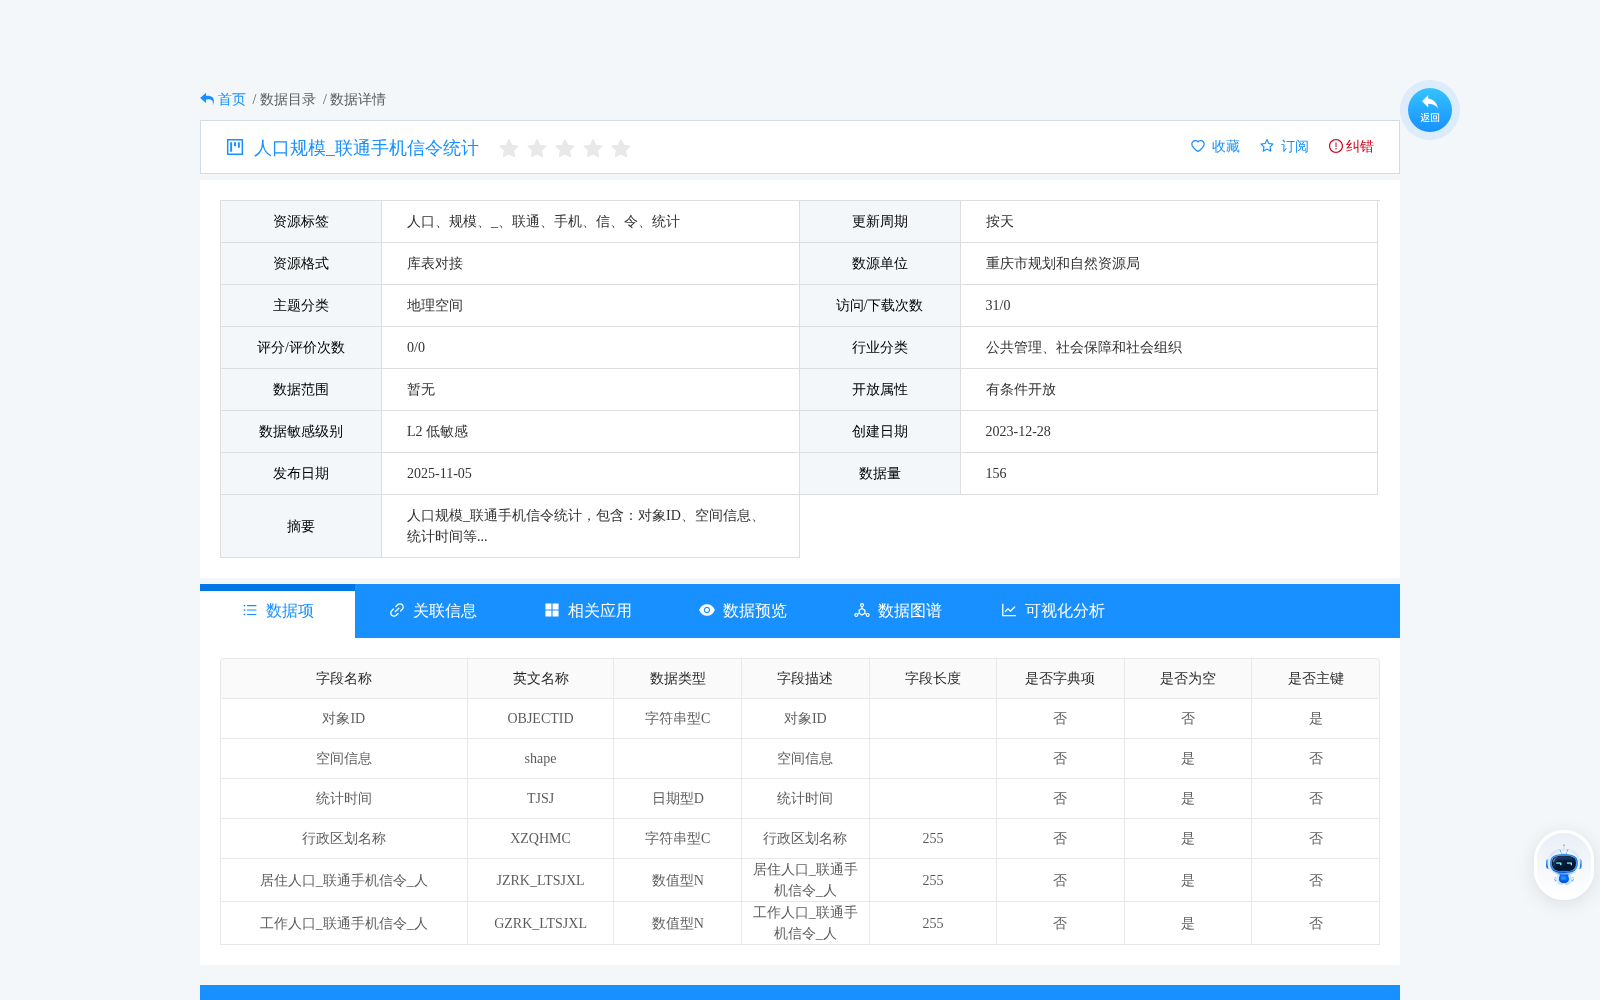The image size is (1600, 1000).
Task: Open the chatbot robot assistant icon
Action: tap(1563, 865)
